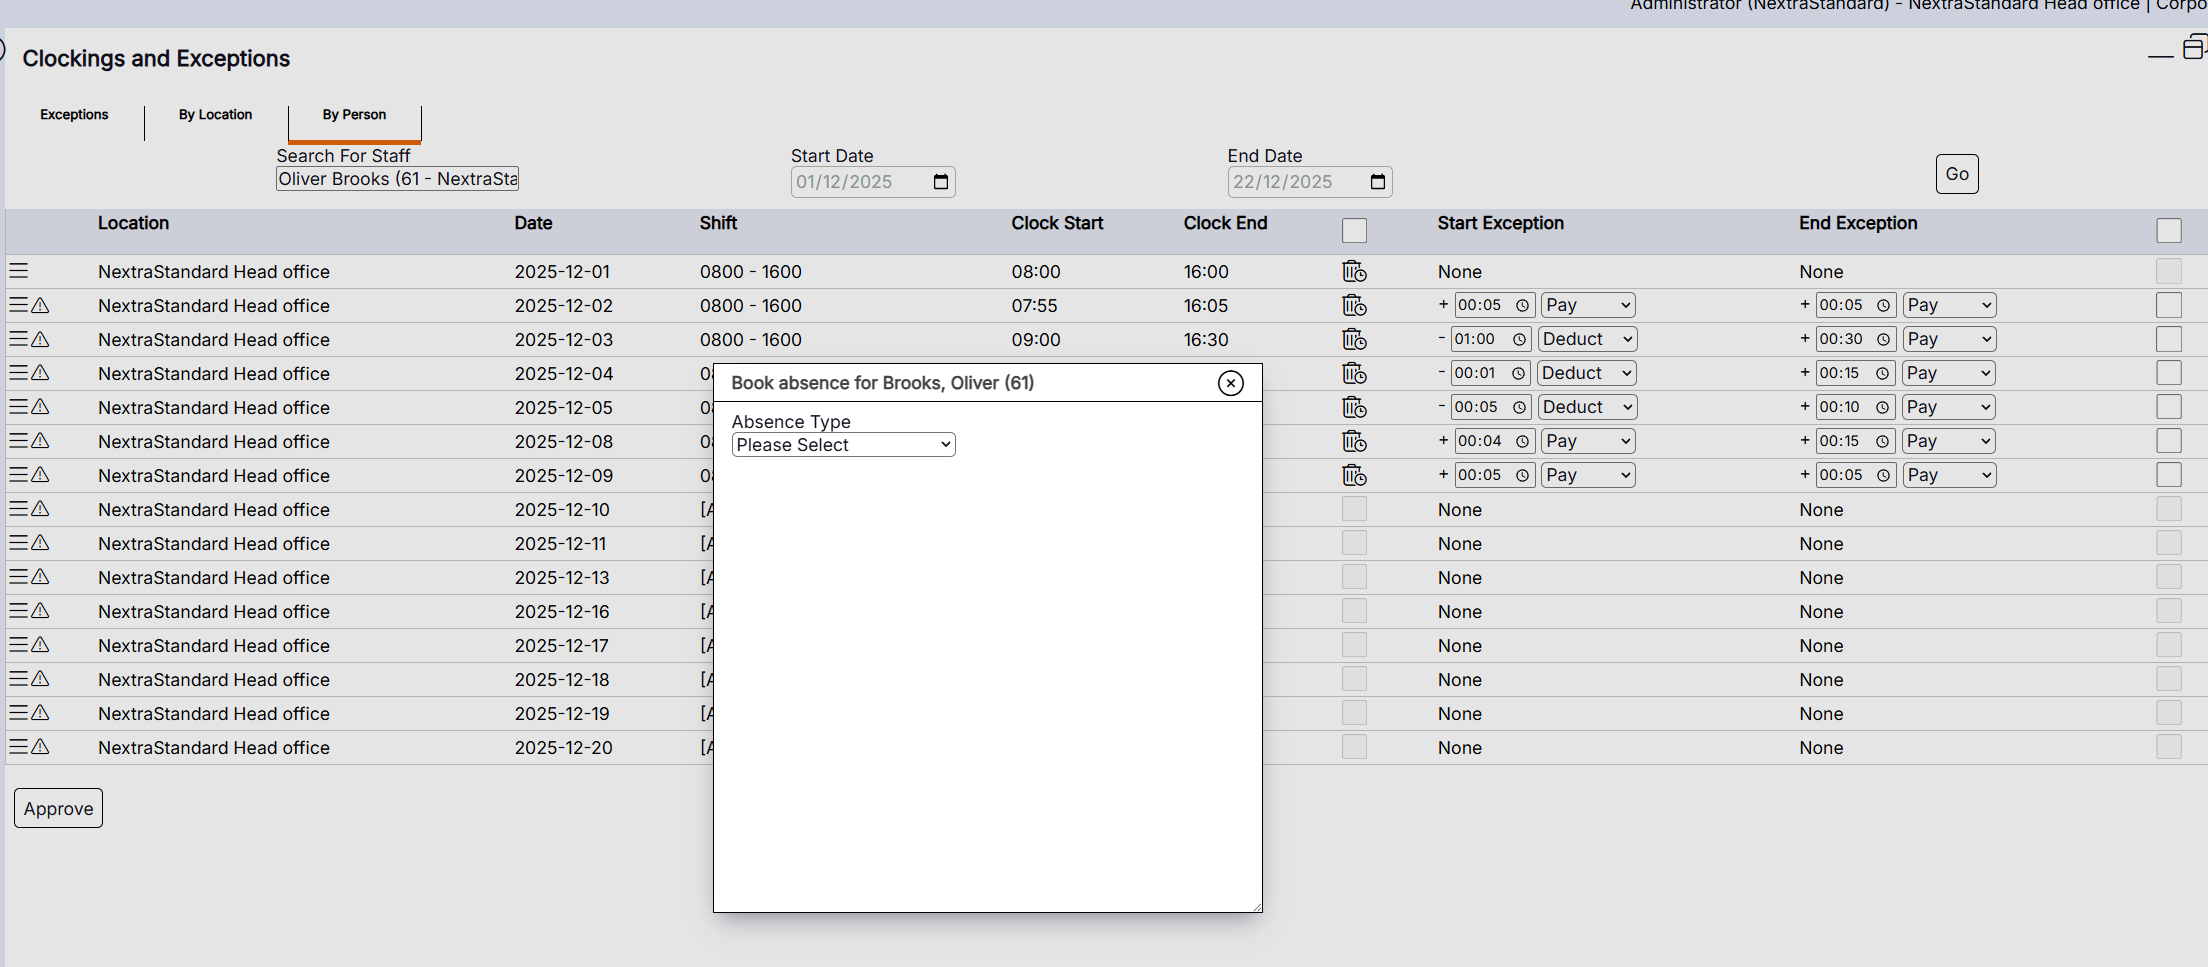The width and height of the screenshot is (2208, 967).
Task: Tick approval checkbox for 2025-12-02 row
Action: pos(2169,305)
